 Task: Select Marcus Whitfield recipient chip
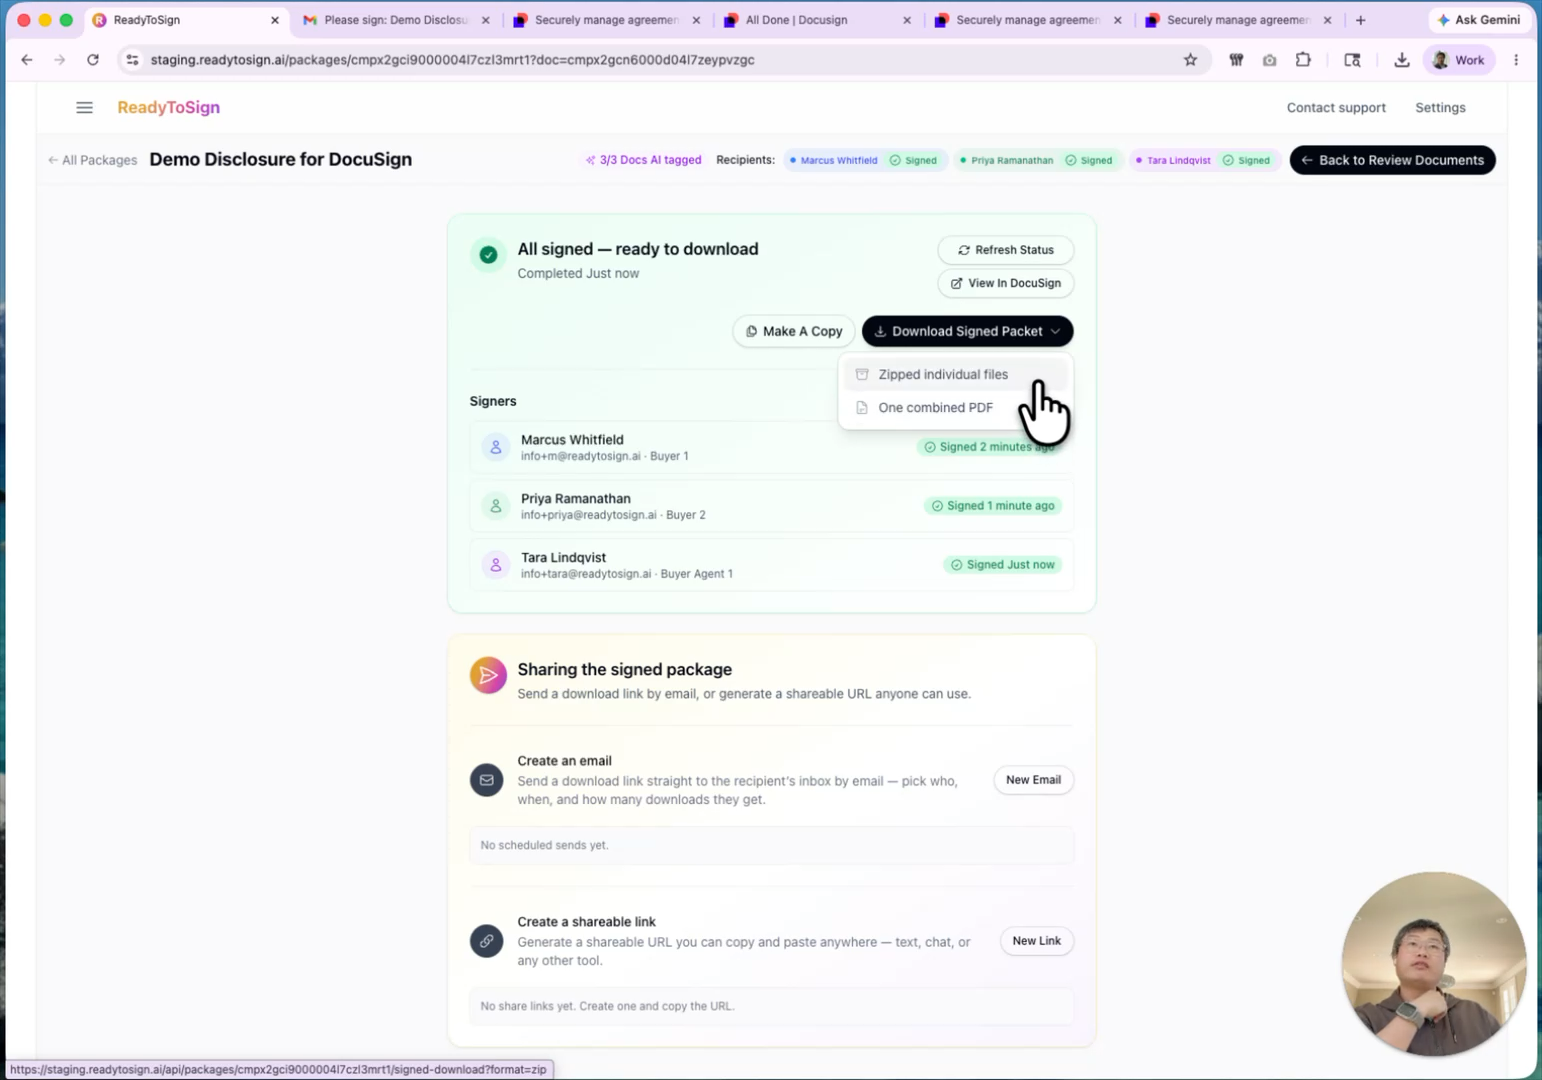865,160
